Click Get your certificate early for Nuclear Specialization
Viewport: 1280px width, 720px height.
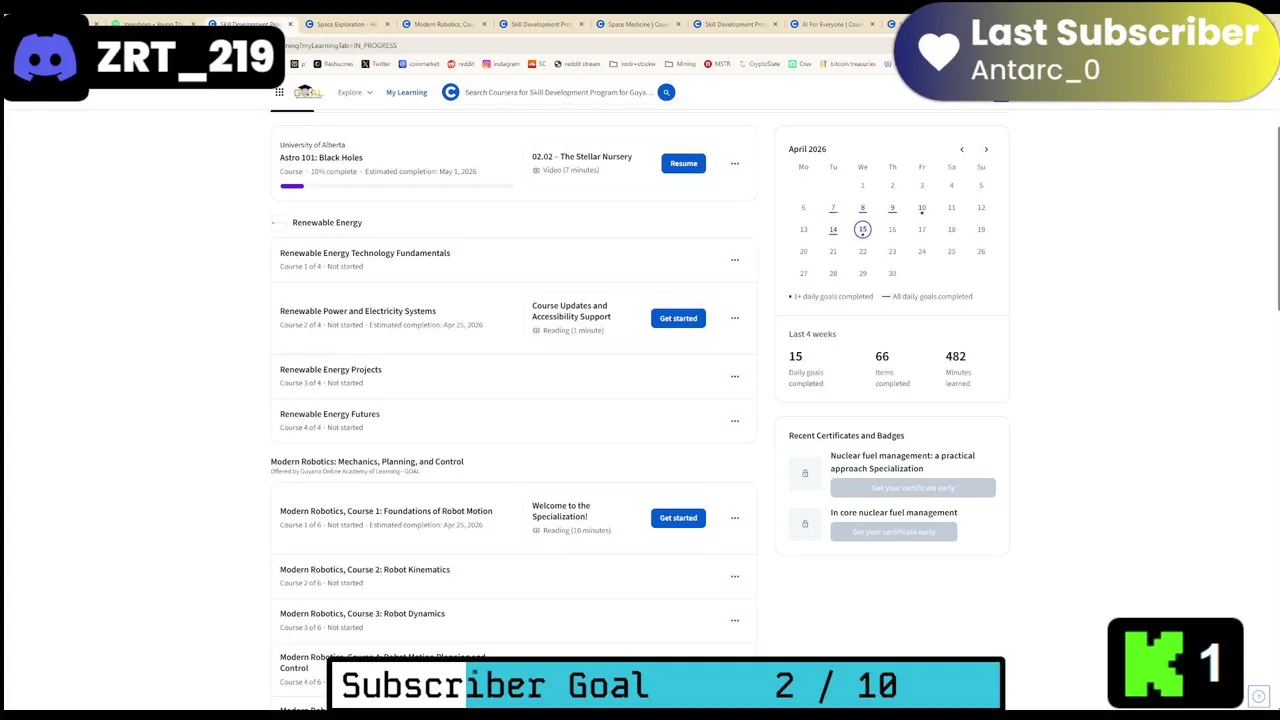(x=913, y=488)
